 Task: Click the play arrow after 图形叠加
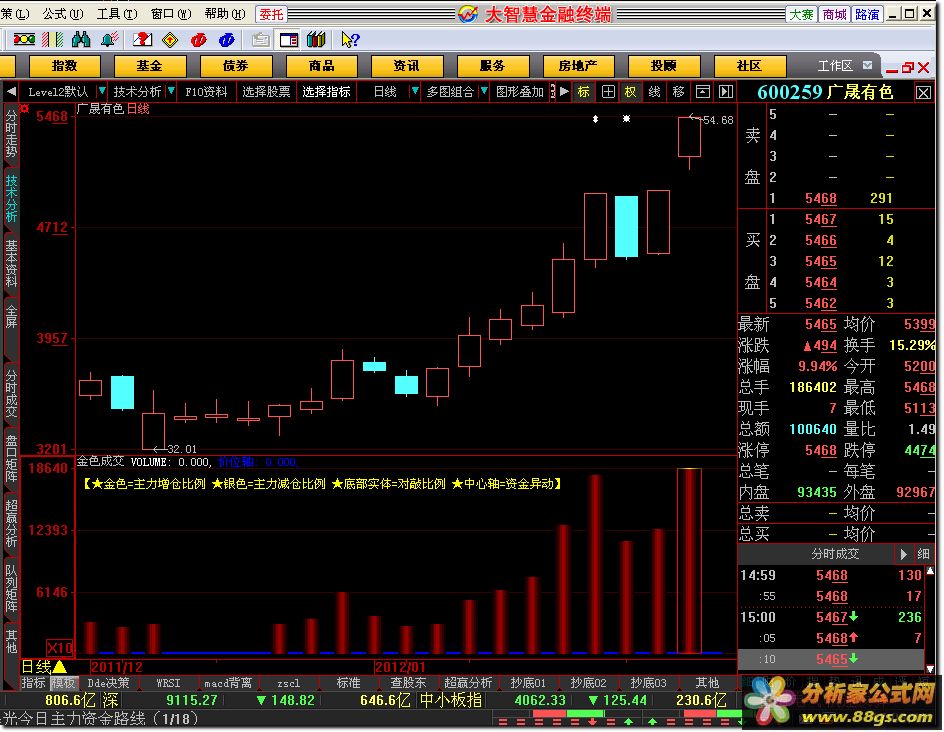564,92
